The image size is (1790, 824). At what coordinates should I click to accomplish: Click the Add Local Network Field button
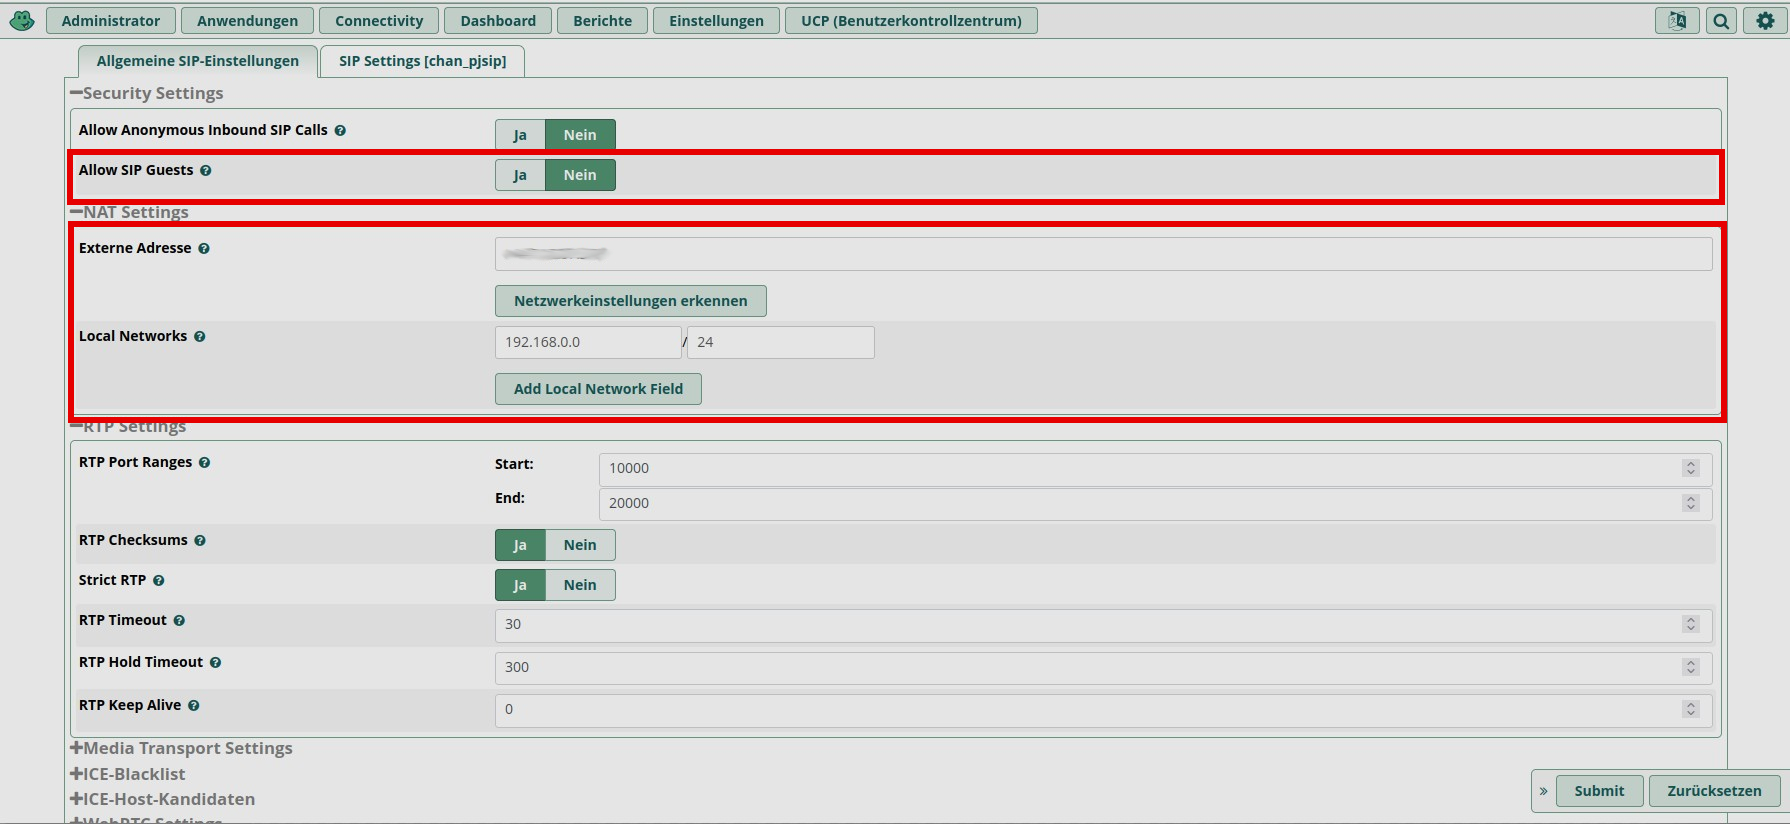coord(598,389)
